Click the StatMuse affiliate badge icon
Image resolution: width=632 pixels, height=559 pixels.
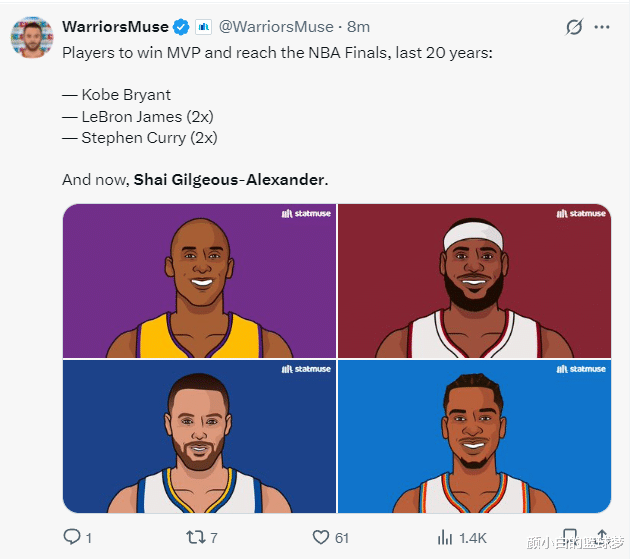click(x=204, y=27)
